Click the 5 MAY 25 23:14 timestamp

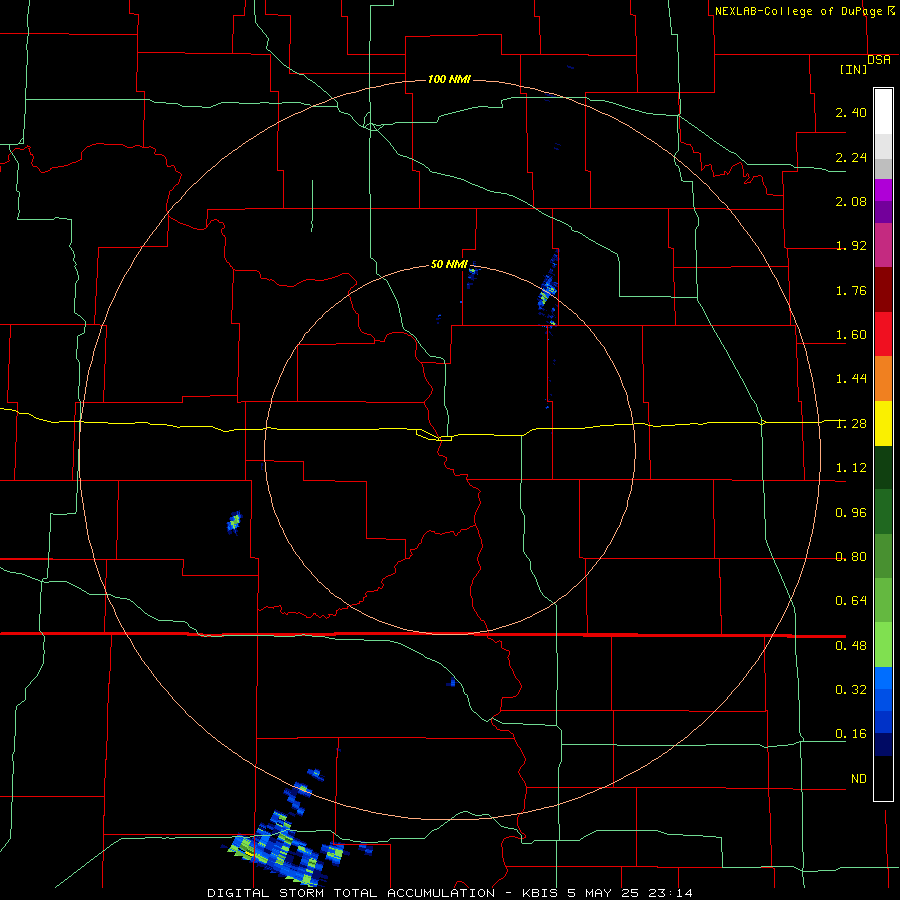pos(630,893)
